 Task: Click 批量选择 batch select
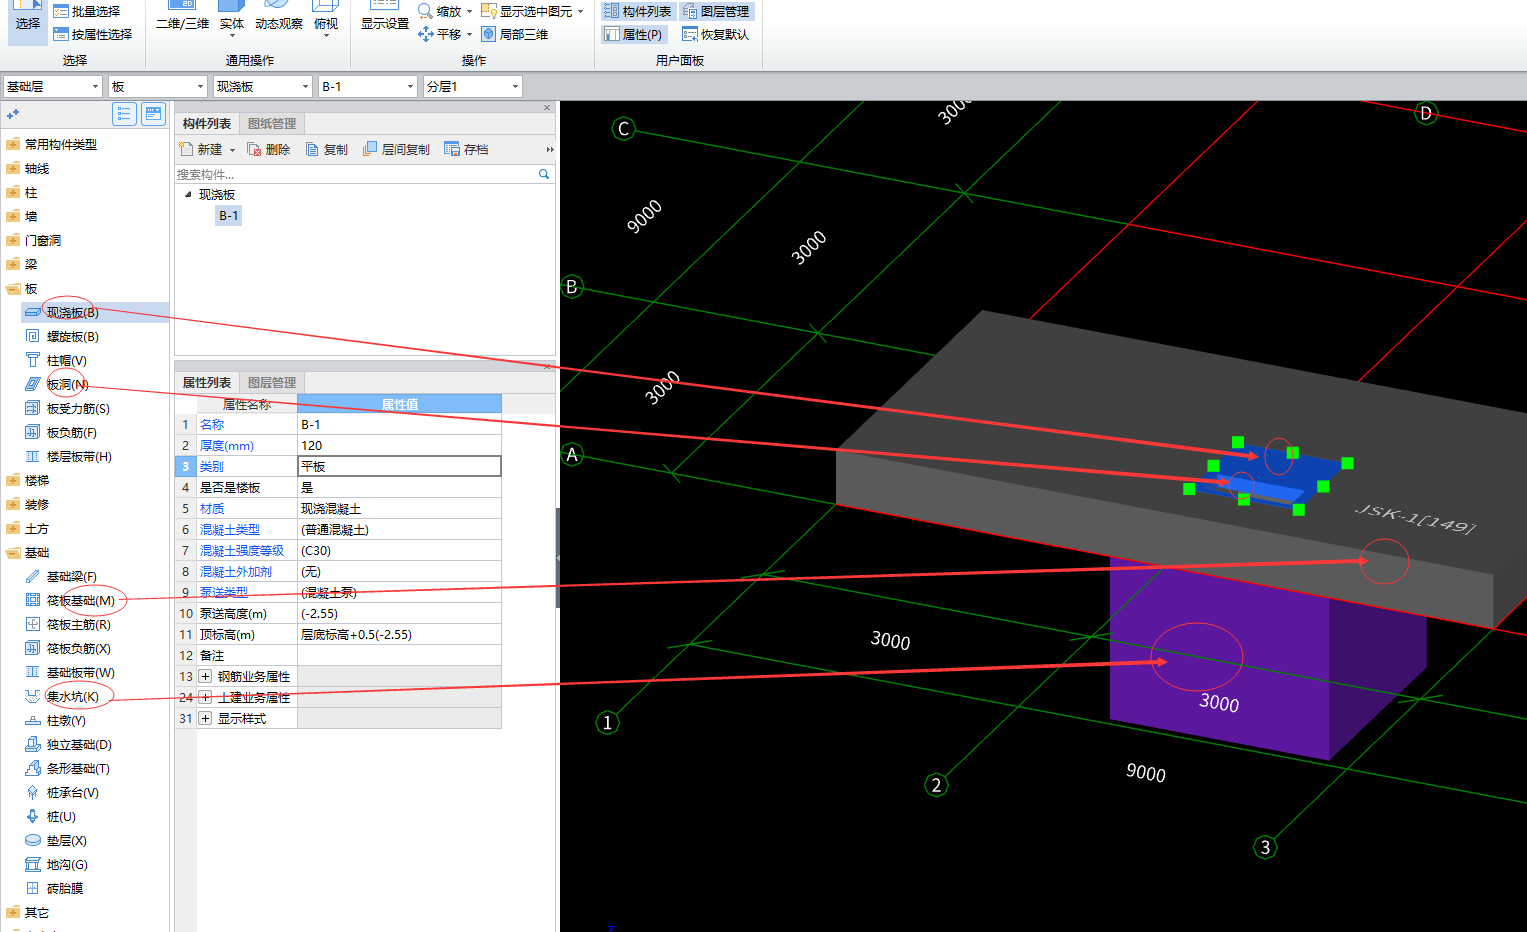[86, 11]
